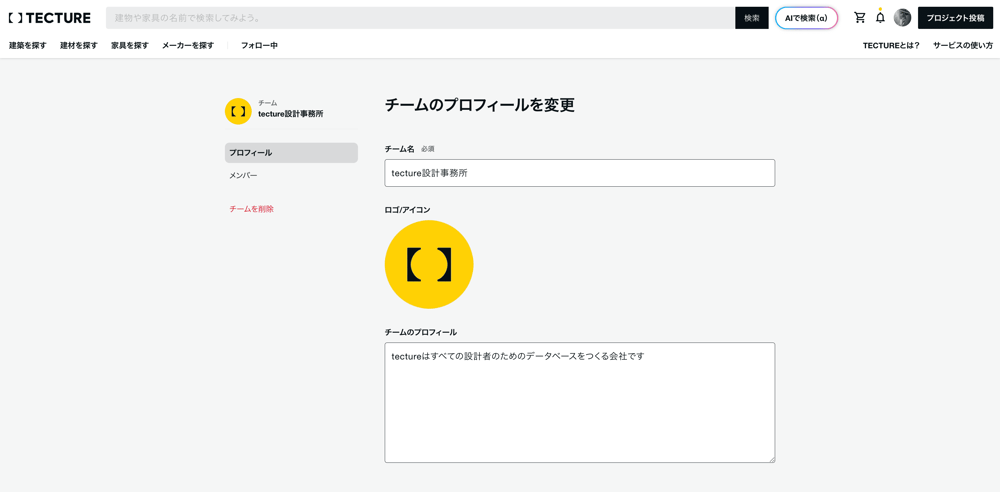Click the red チームを削除 link
Image resolution: width=1000 pixels, height=492 pixels.
pos(251,209)
